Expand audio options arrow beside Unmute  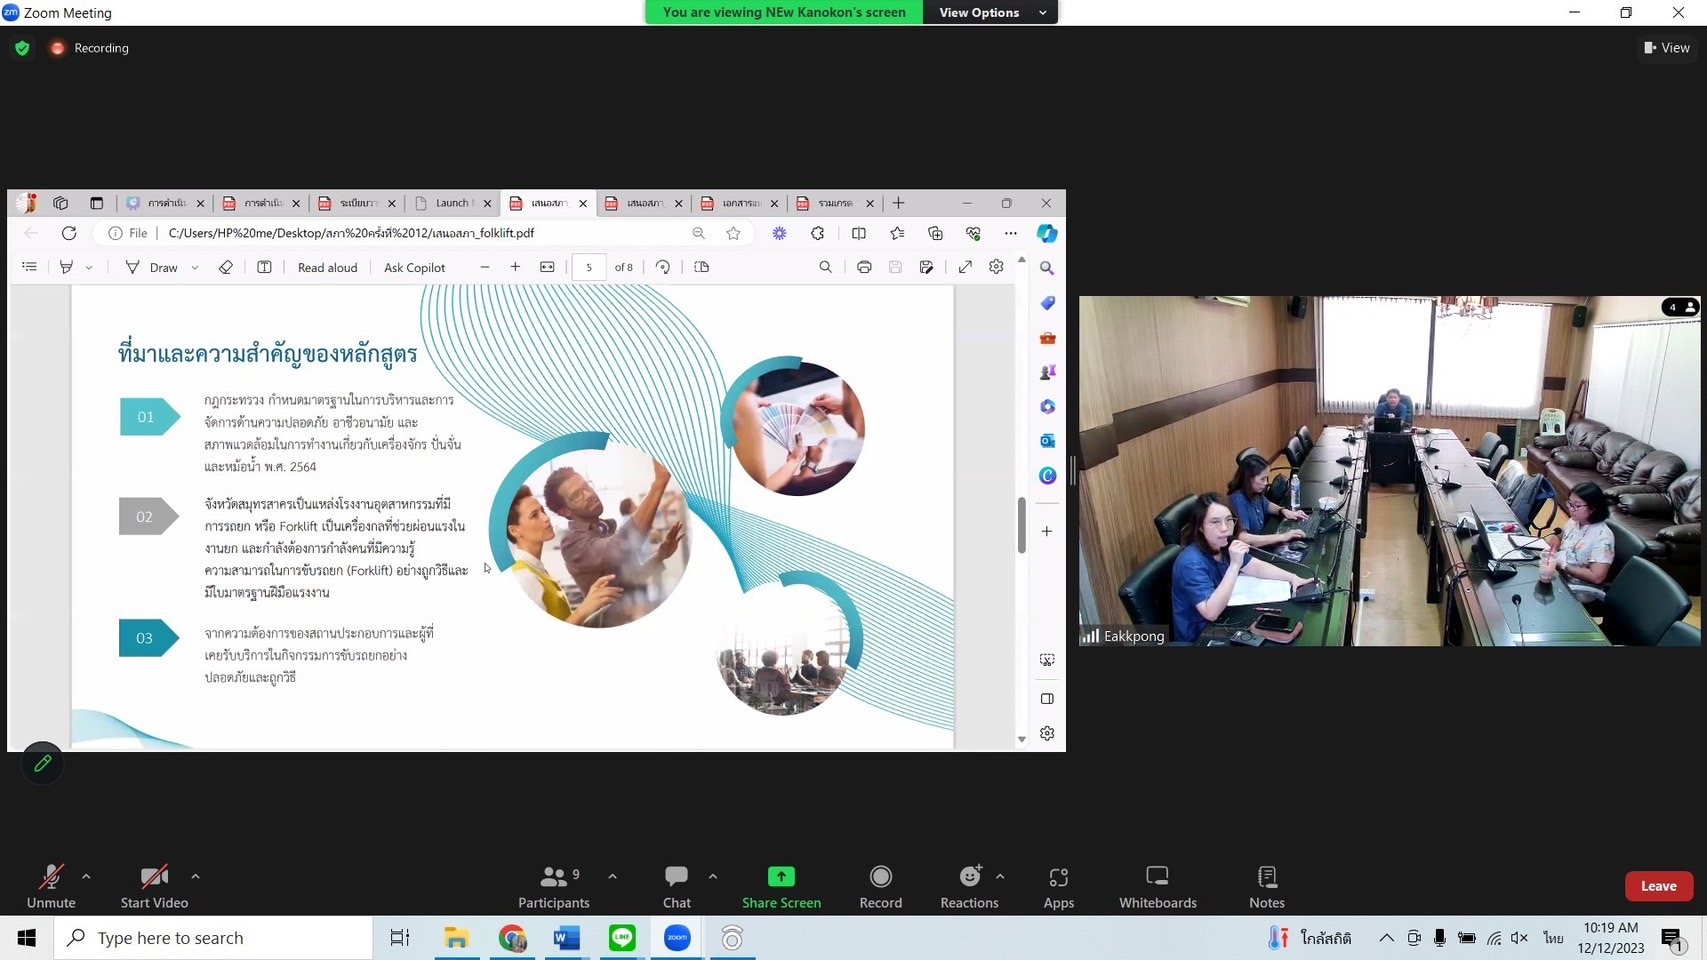[x=86, y=876]
